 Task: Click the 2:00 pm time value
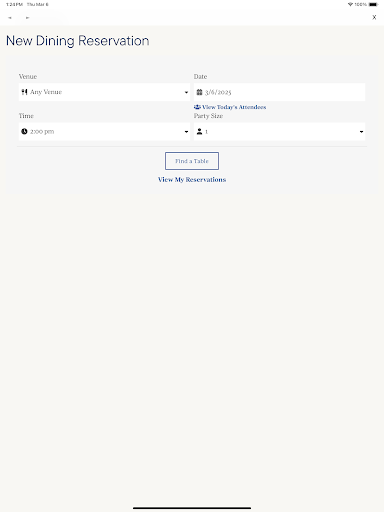42,131
